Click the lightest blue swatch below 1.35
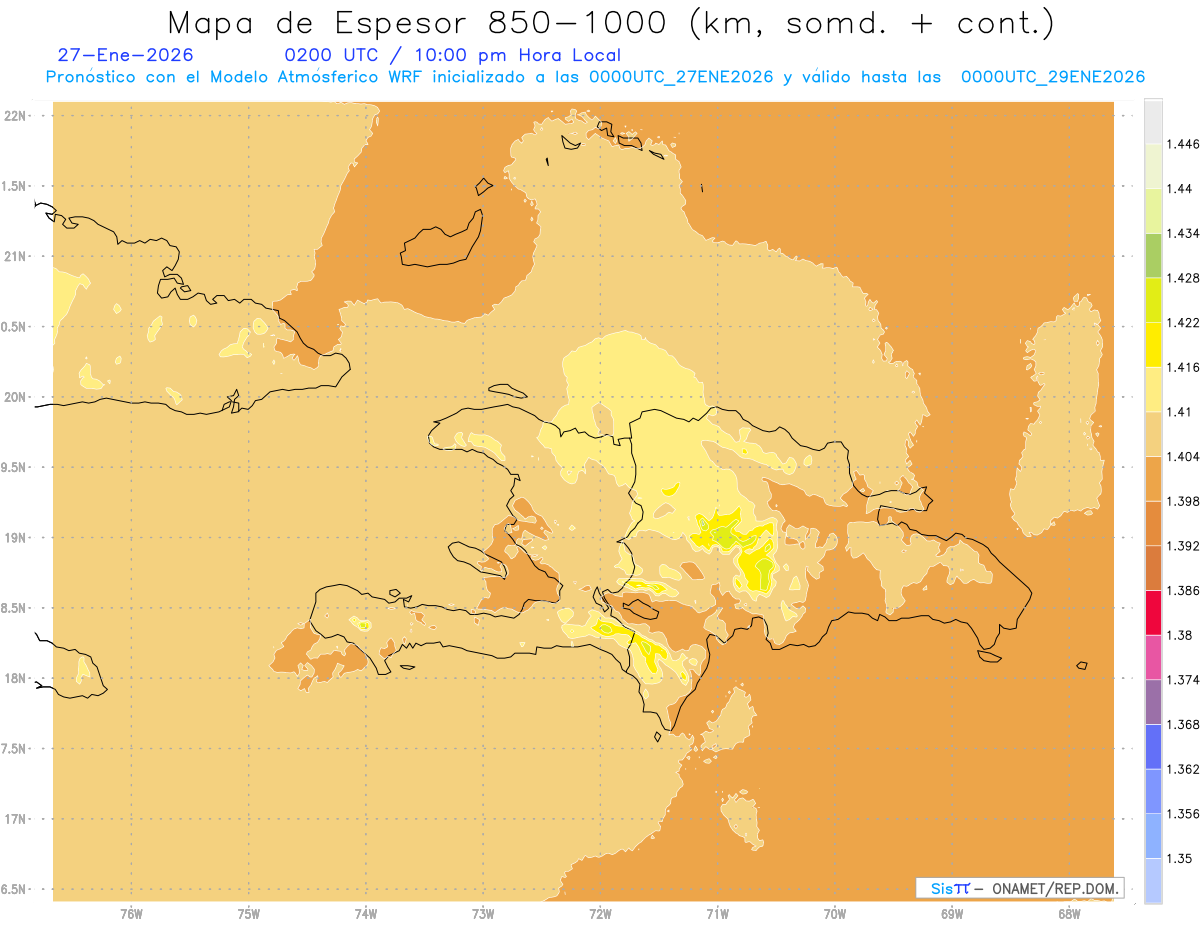The image size is (1200, 927). [1153, 880]
